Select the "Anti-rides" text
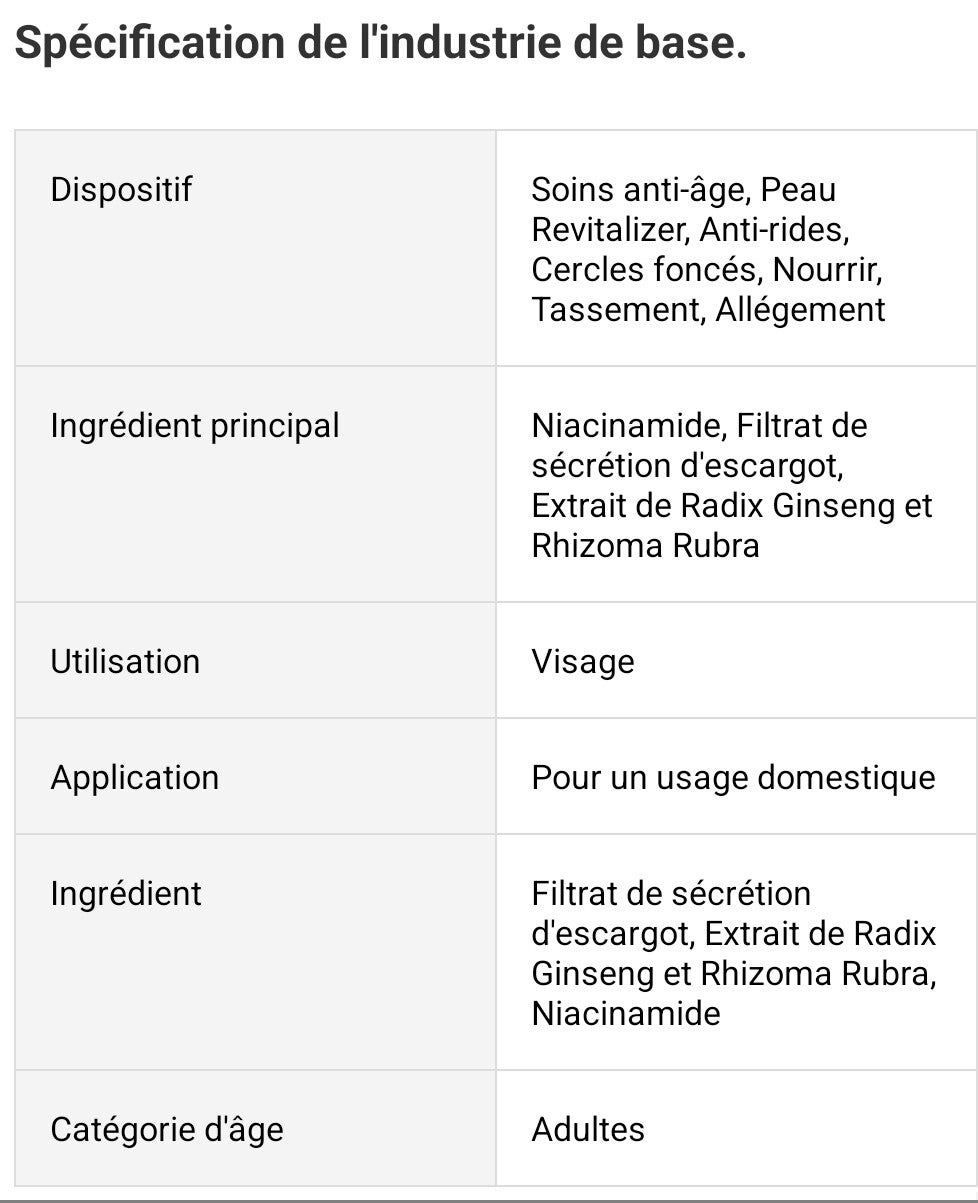This screenshot has height=1203, width=978. pos(772,229)
